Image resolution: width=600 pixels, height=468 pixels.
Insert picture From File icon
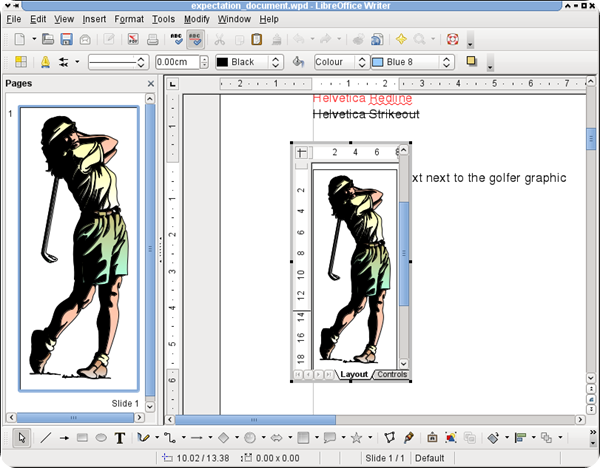click(x=451, y=437)
